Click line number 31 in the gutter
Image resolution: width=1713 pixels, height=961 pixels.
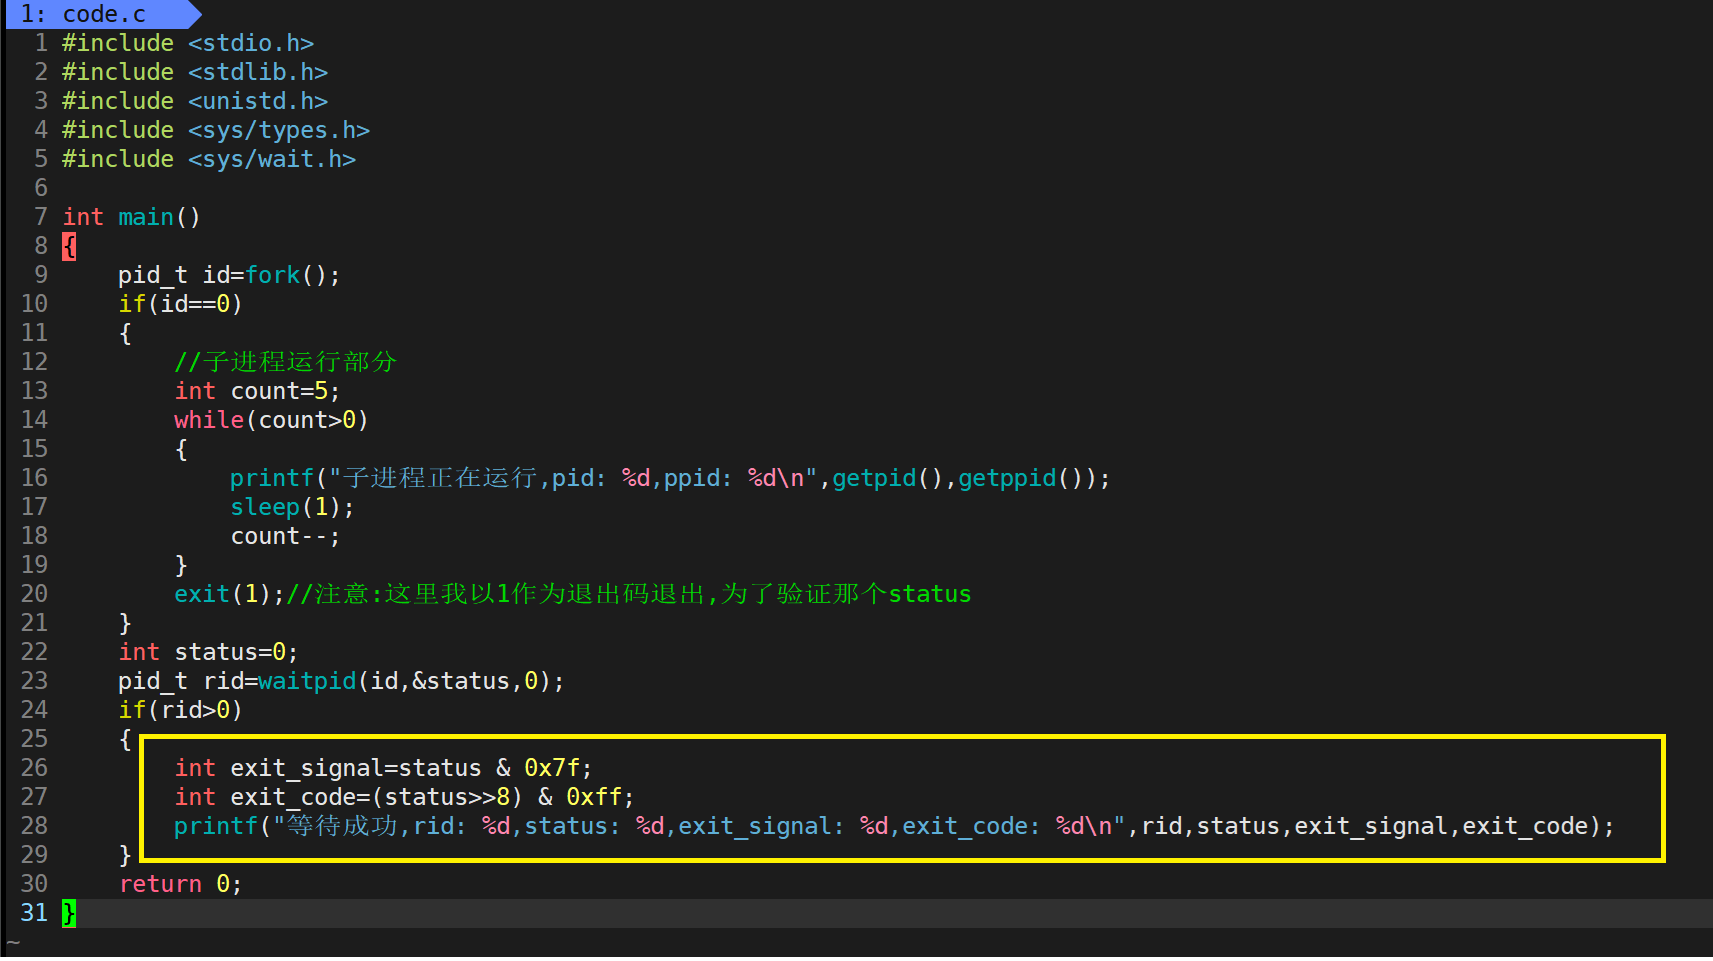tap(34, 913)
